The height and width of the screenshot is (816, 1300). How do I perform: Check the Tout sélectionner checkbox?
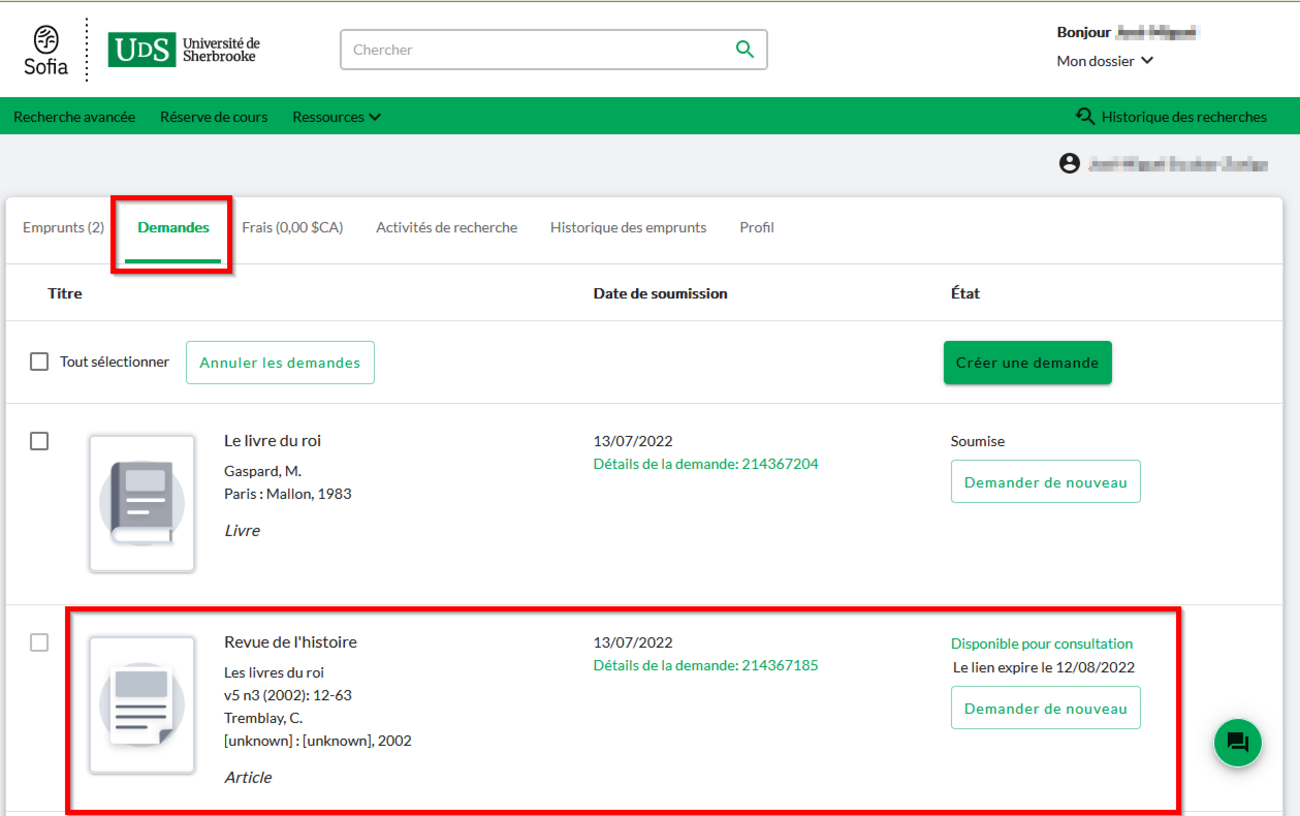[x=39, y=362]
